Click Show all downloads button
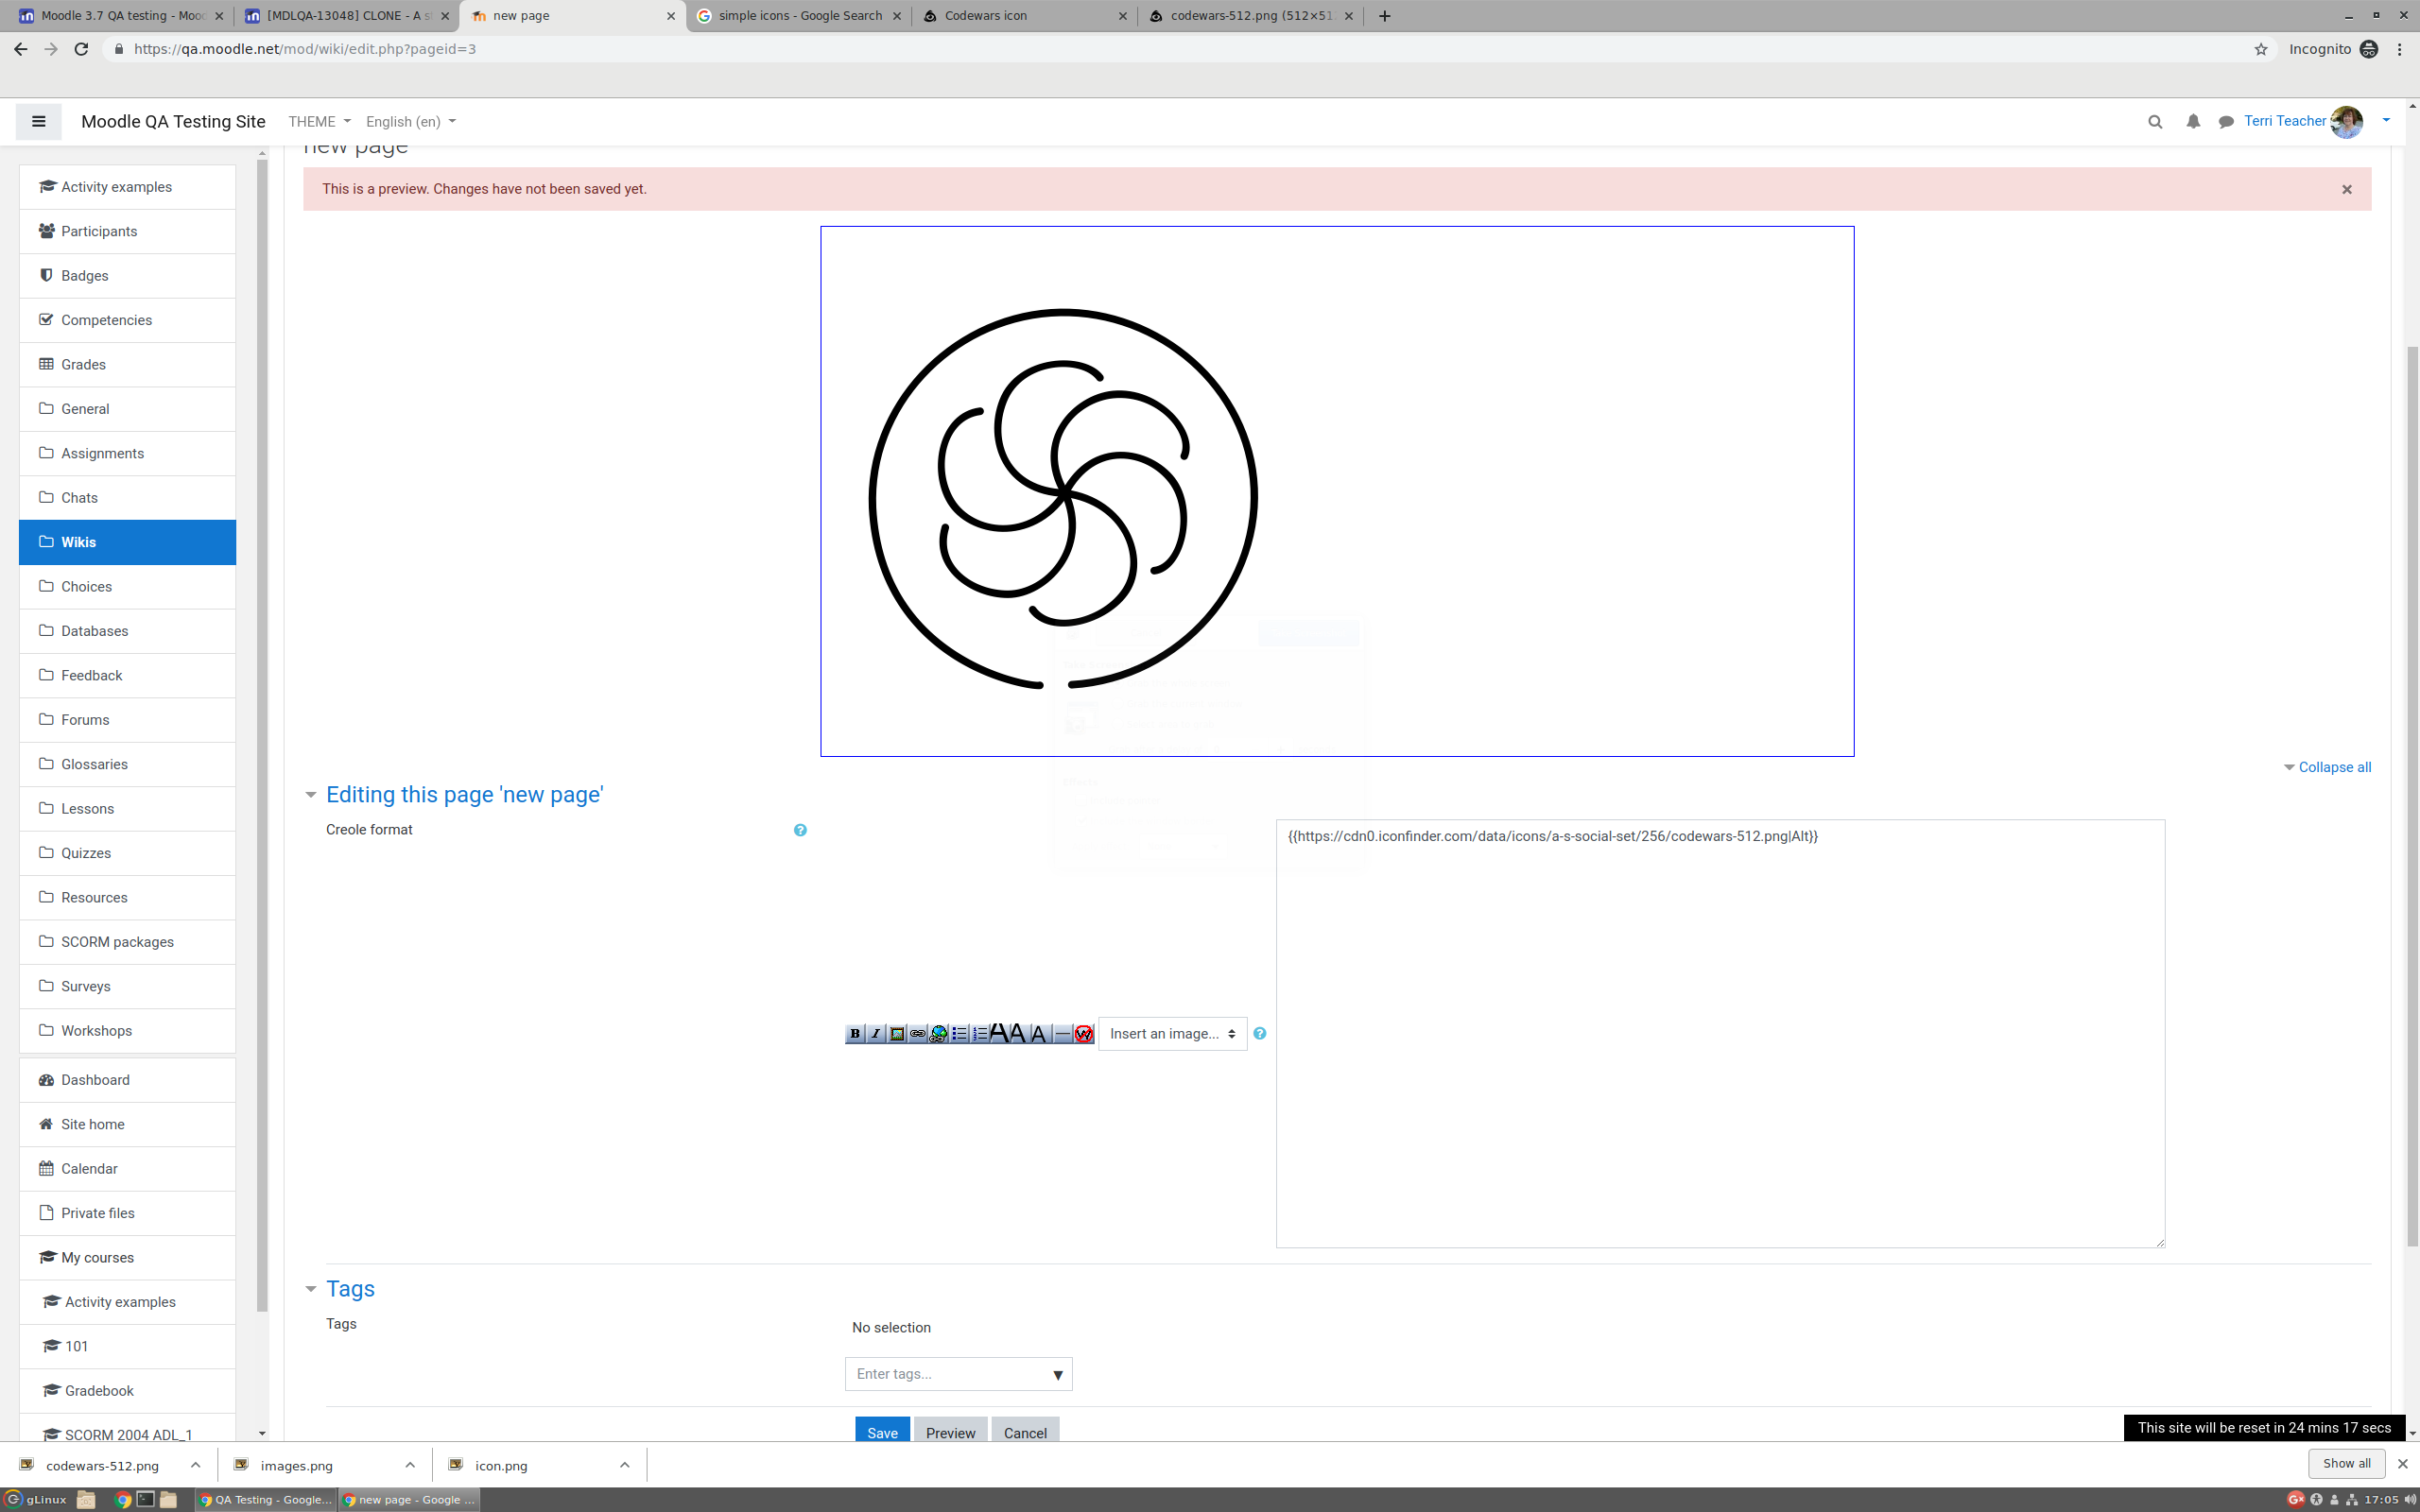The width and height of the screenshot is (2420, 1512). tap(2346, 1463)
